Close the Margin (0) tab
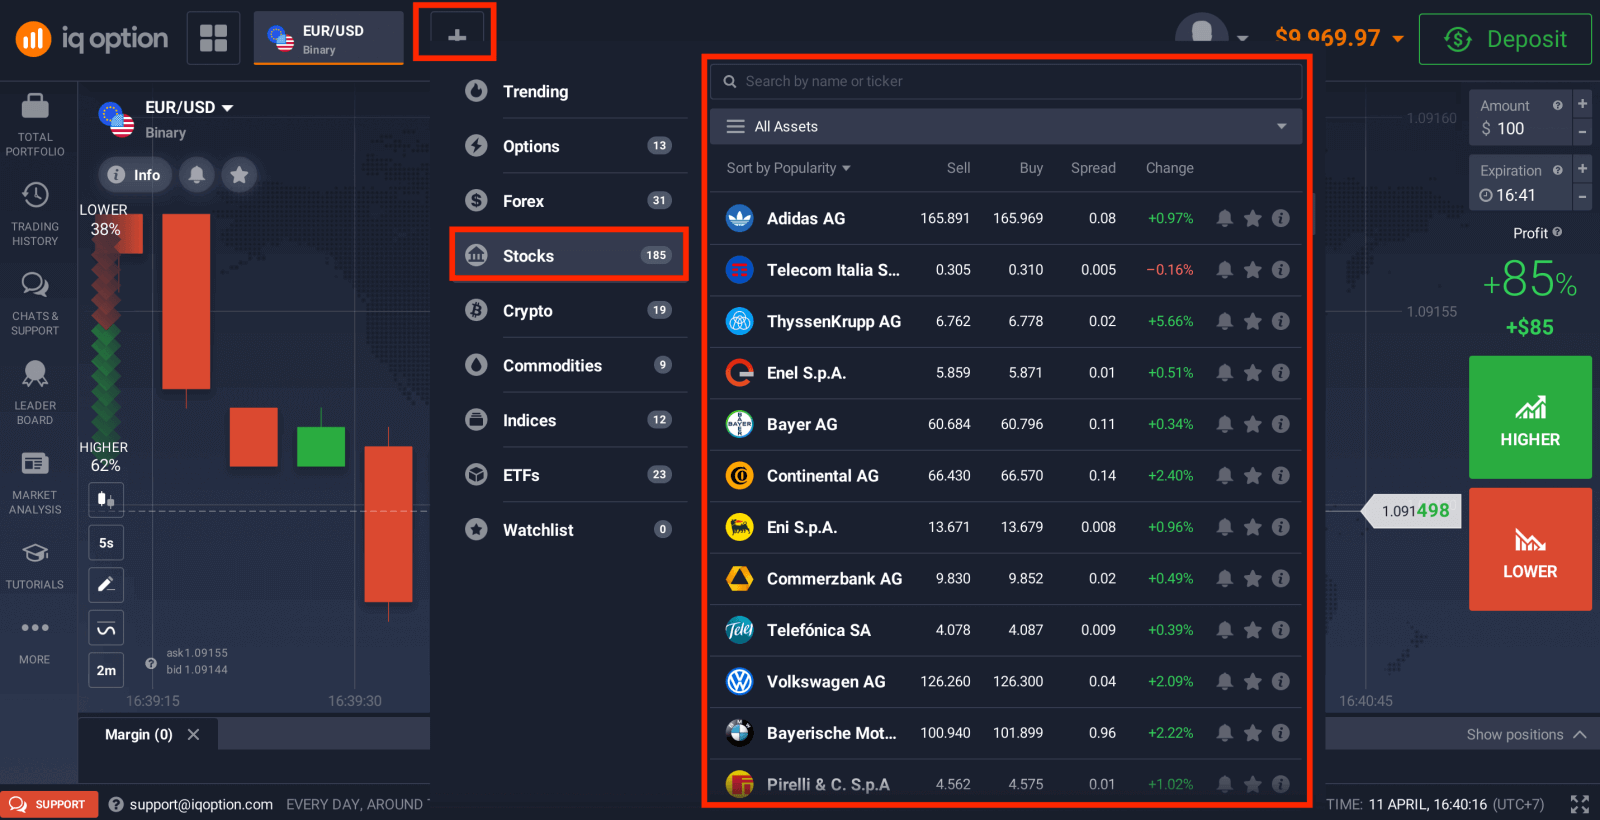 click(194, 734)
